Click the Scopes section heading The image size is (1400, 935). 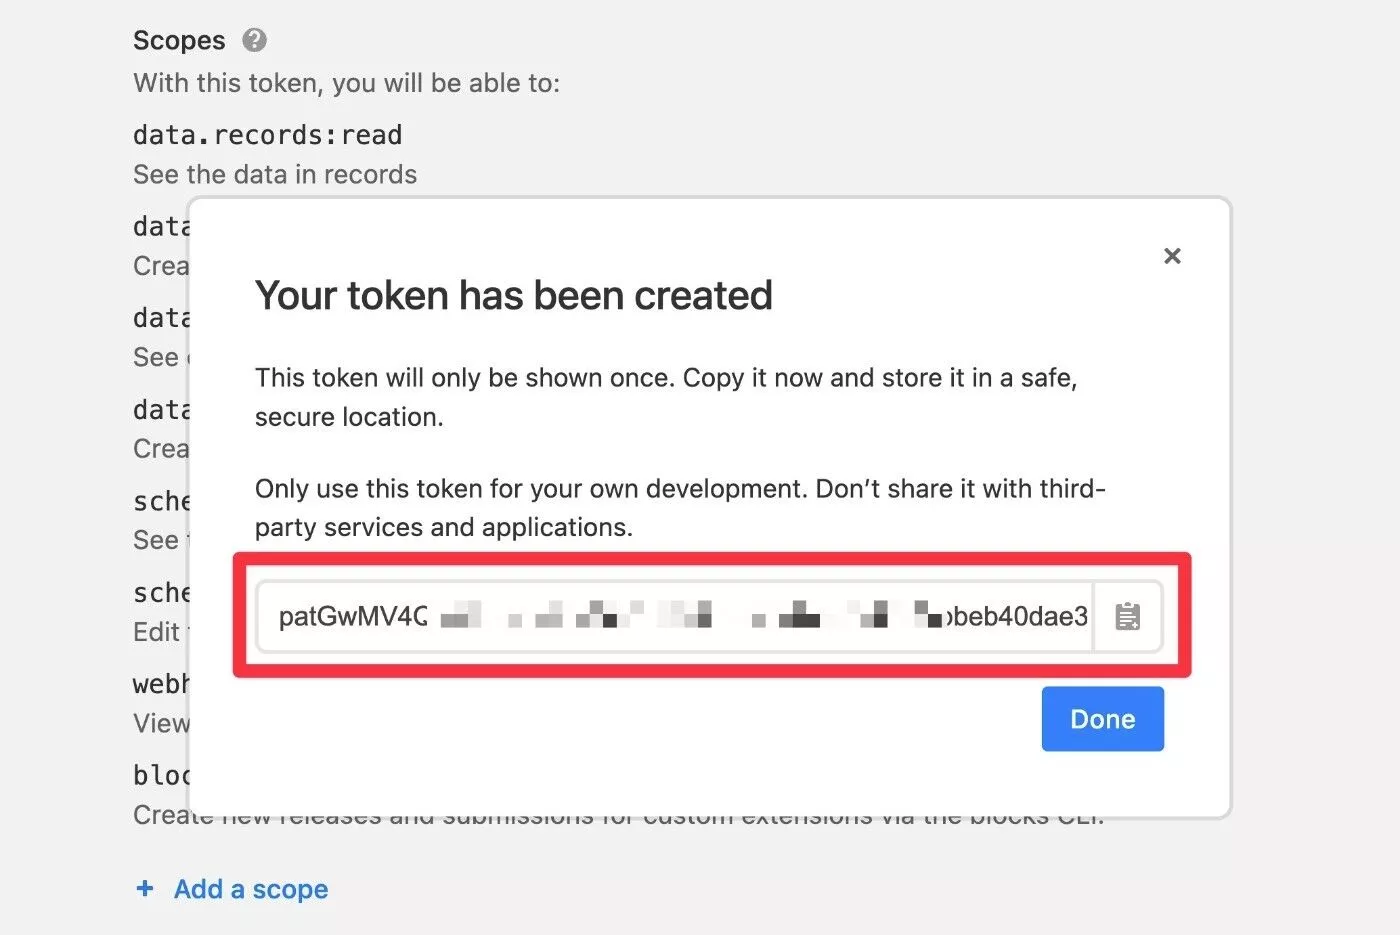tap(179, 40)
